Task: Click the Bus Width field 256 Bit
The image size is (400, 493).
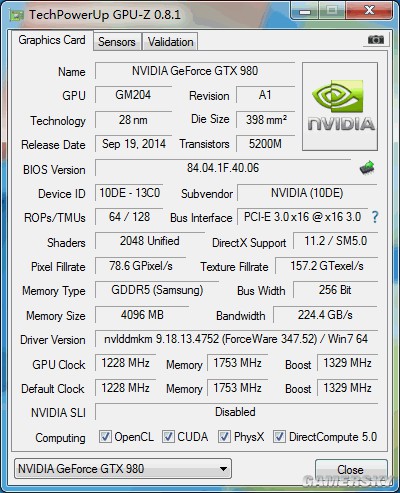Action: pos(335,290)
